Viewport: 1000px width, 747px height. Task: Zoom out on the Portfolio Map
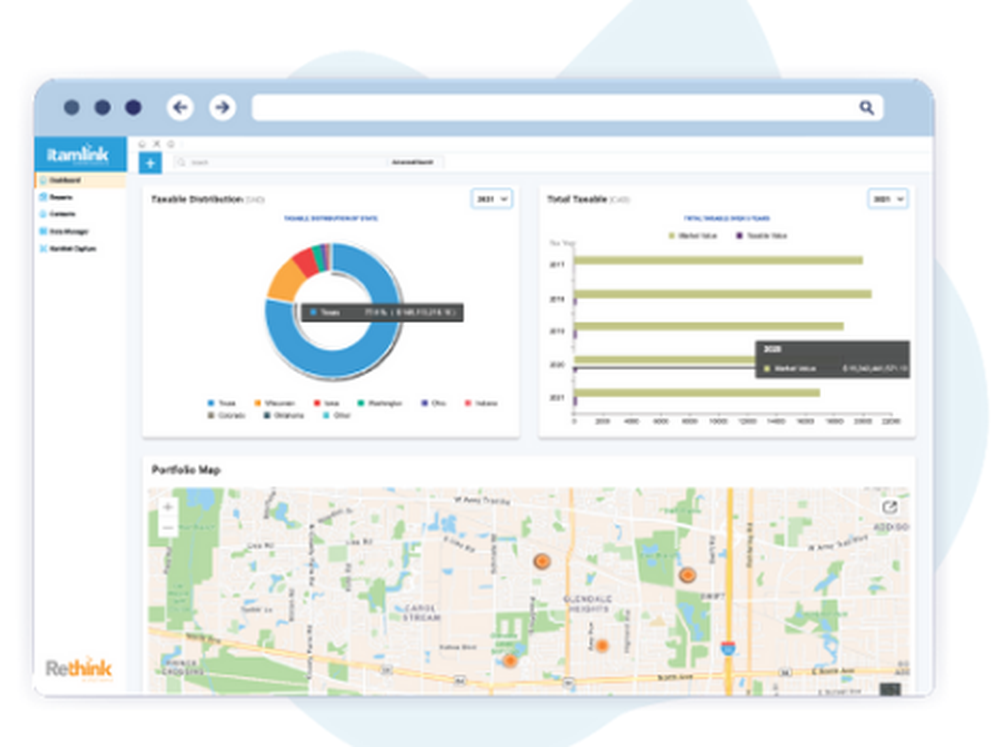(x=167, y=527)
